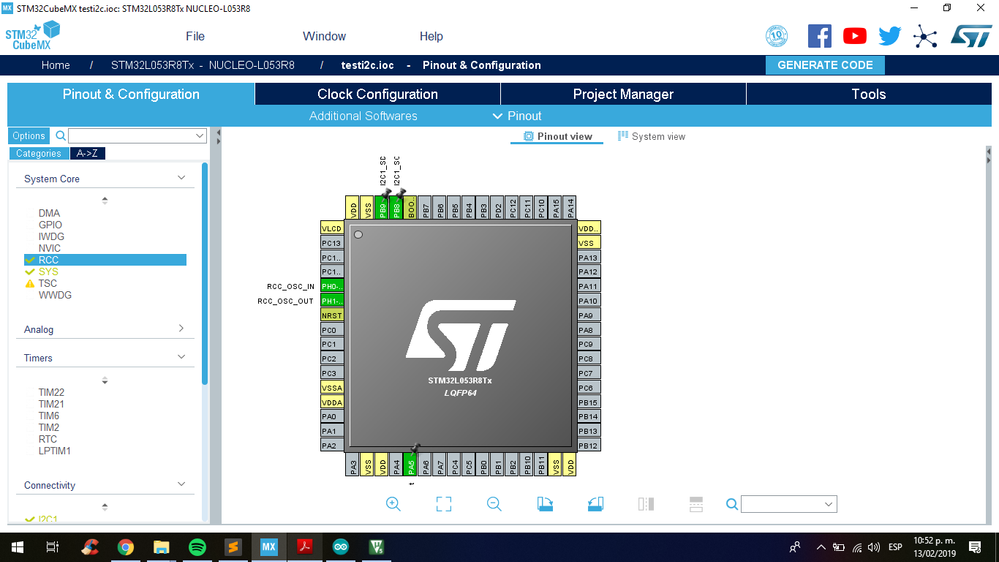Click the pin search magnifier icon
Screen dimensions: 999x562
(x=731, y=504)
